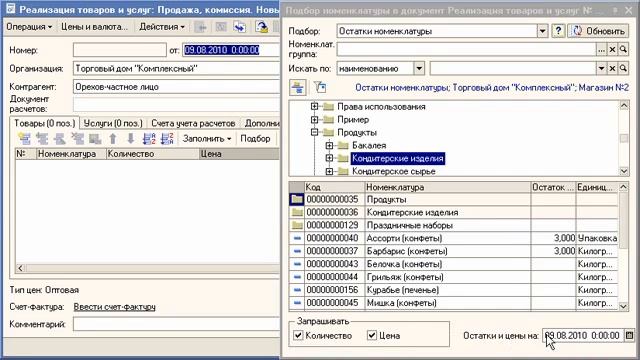Select row Грильяж (конфеты)

click(x=453, y=277)
